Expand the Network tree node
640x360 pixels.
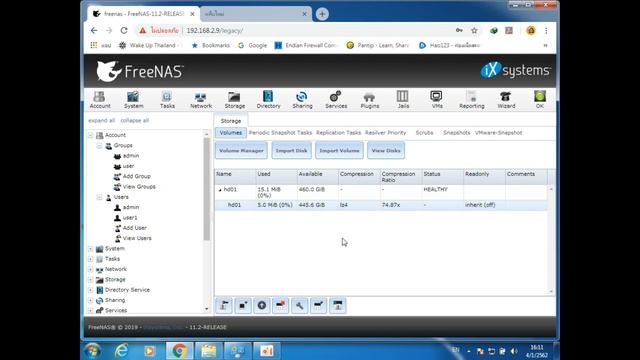tap(91, 269)
